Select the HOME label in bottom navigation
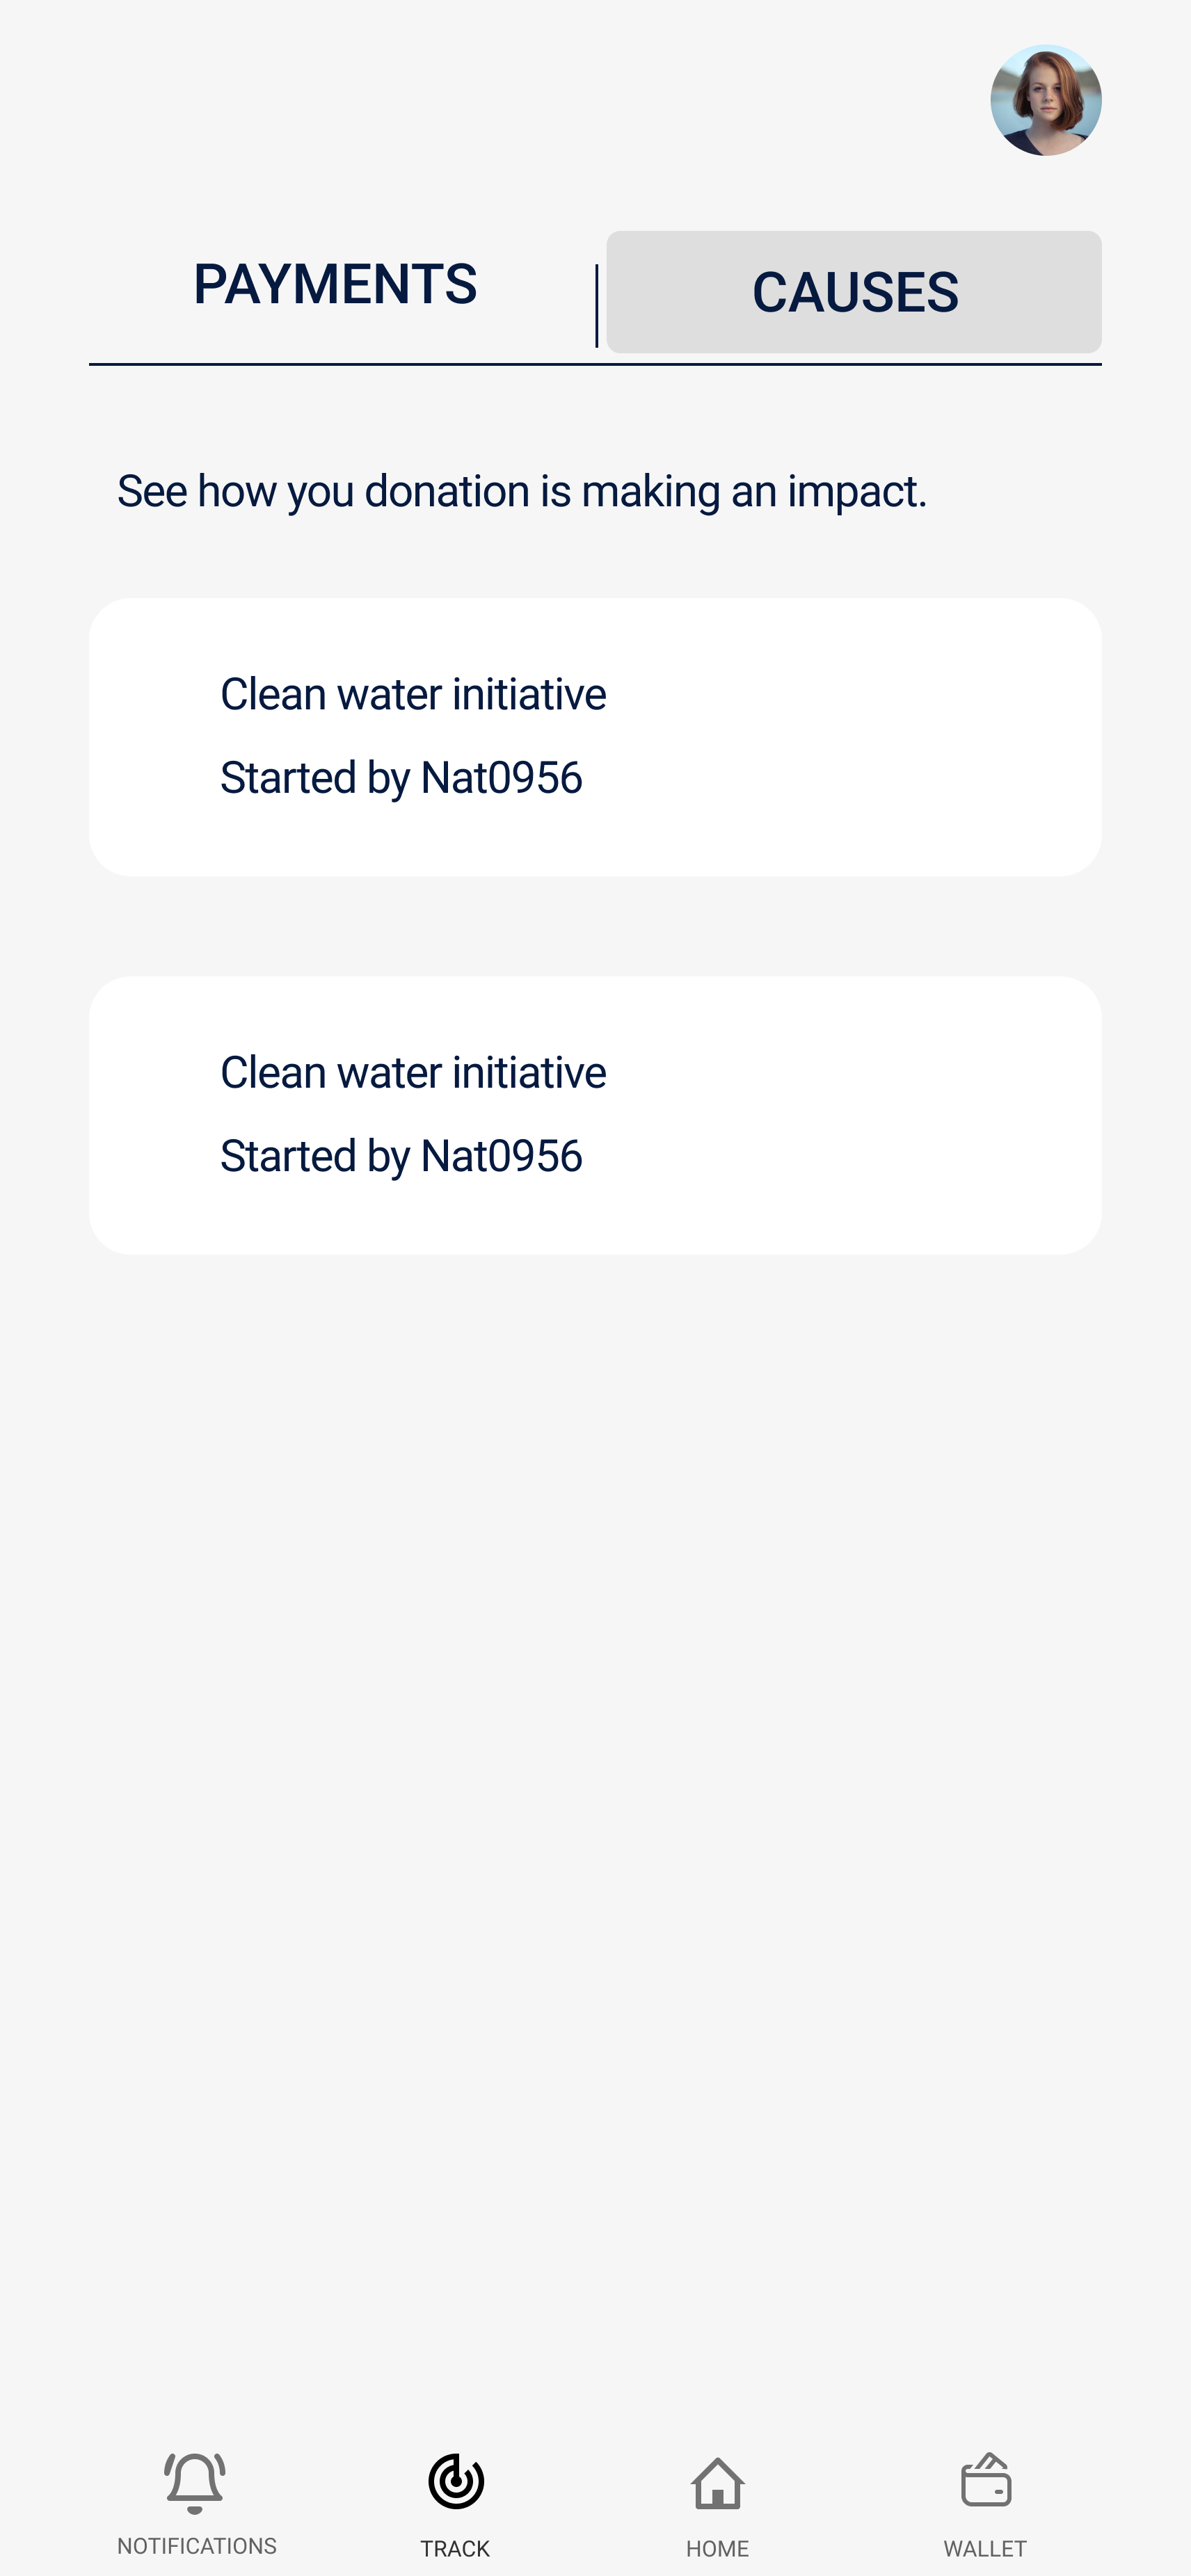Screen dimensions: 1191x2576 [x=717, y=2547]
